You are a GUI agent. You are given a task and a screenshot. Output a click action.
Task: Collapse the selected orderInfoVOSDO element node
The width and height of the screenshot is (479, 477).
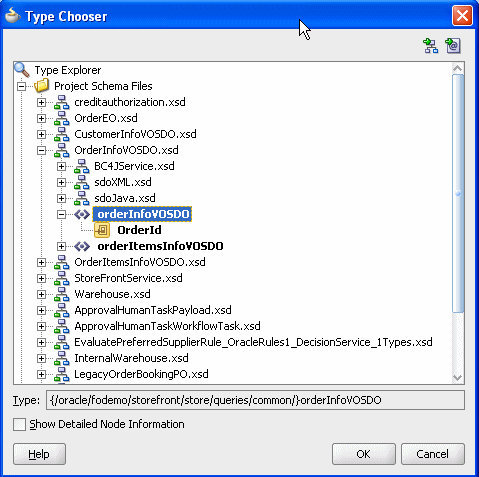(x=61, y=214)
